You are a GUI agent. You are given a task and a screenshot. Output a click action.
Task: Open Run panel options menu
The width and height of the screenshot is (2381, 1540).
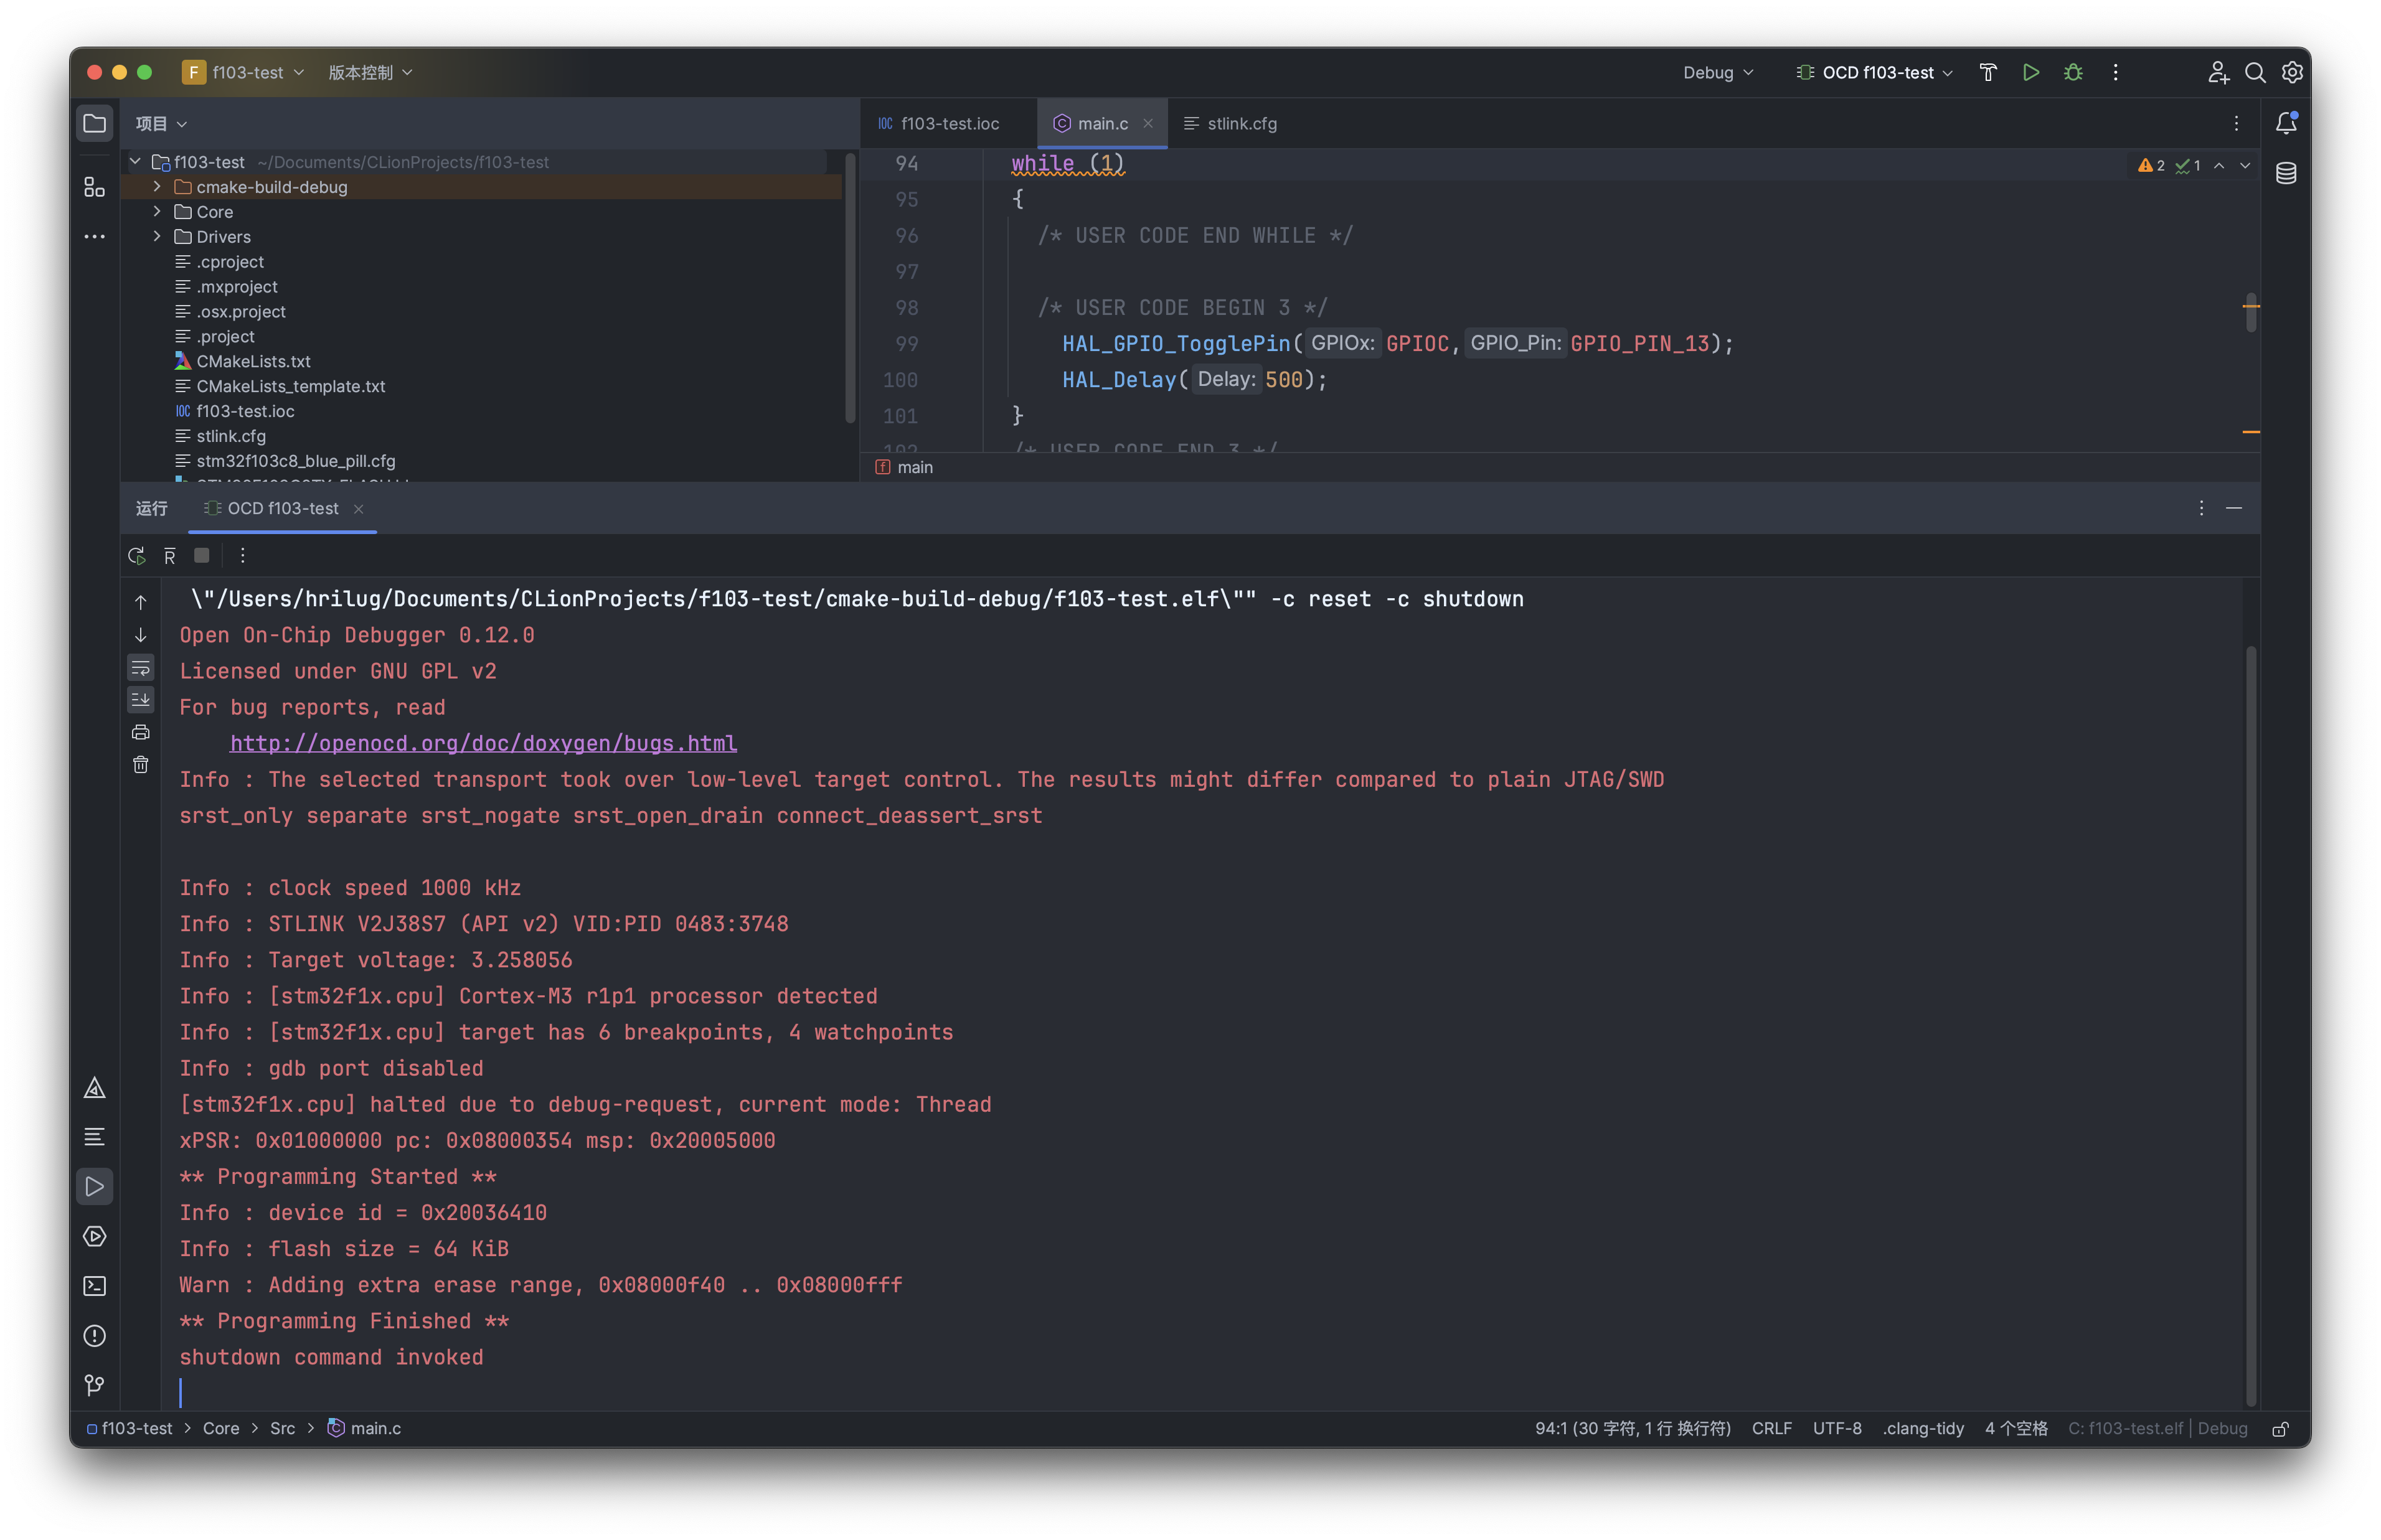tap(2201, 508)
